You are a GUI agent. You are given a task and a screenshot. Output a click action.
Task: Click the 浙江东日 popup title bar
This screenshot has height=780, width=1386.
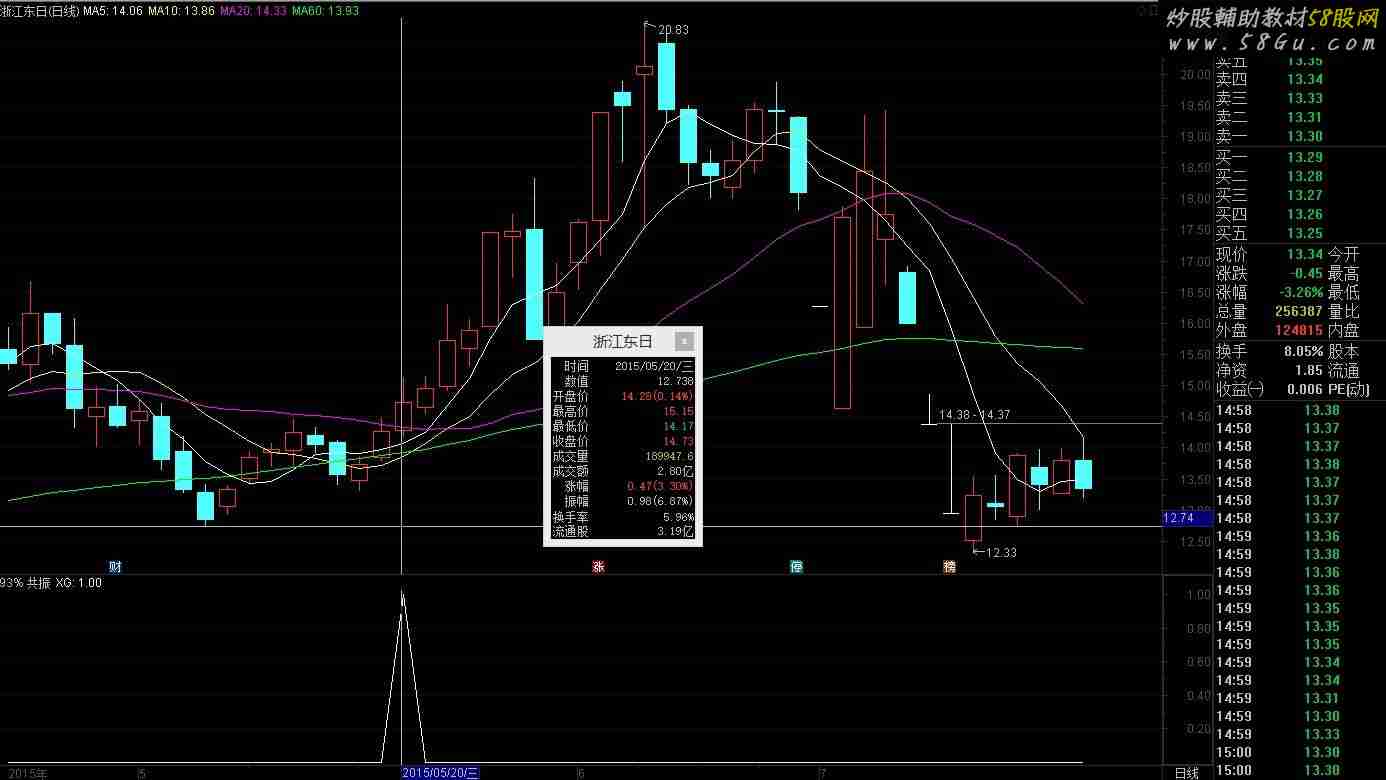[622, 341]
